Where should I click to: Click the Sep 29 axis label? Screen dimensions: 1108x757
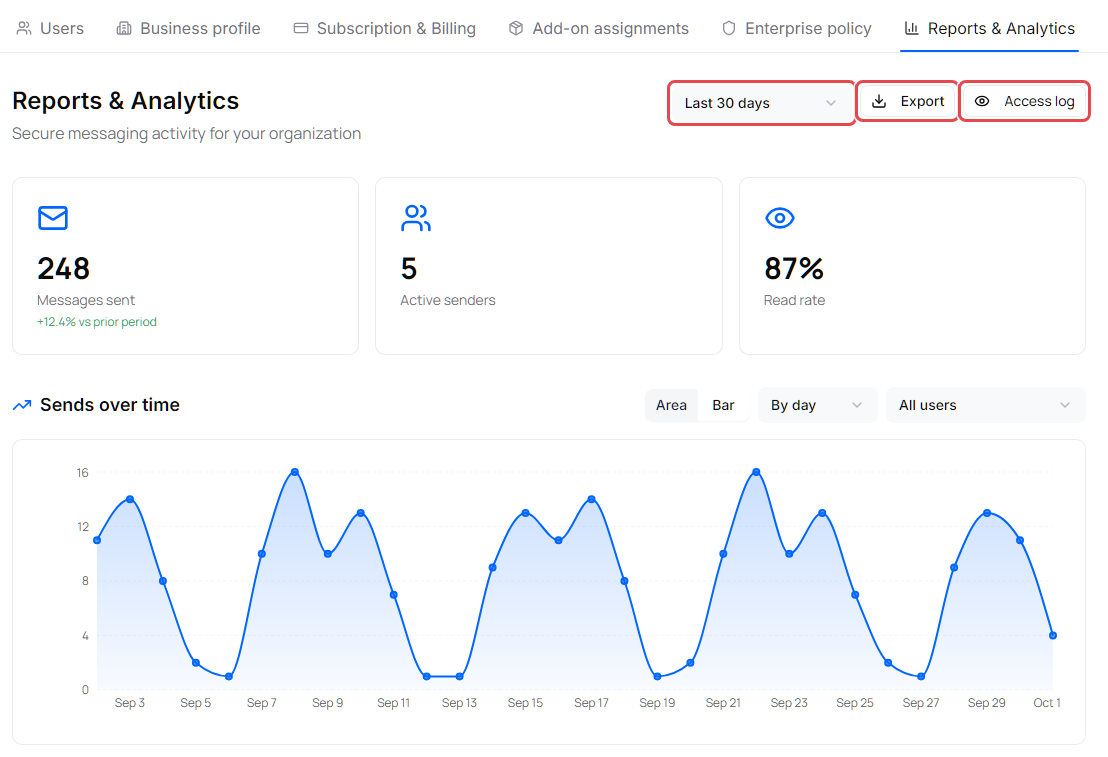986,703
